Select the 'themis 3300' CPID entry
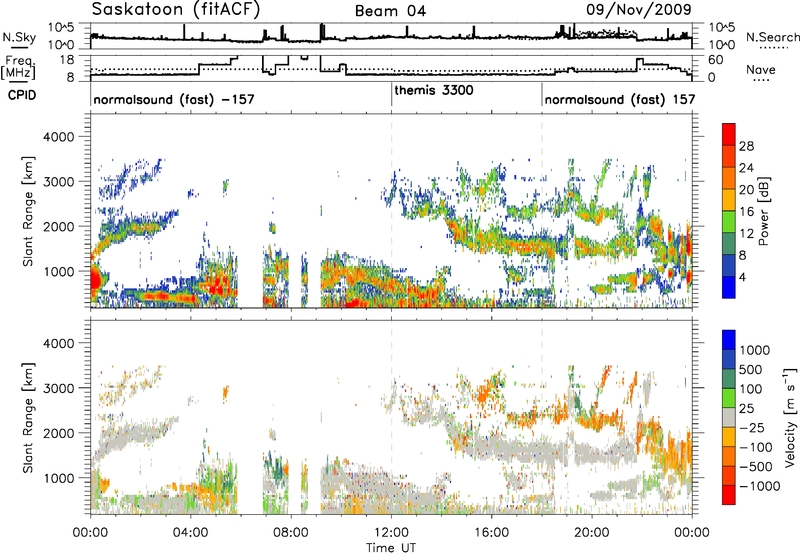The image size is (800, 554). coord(434,90)
